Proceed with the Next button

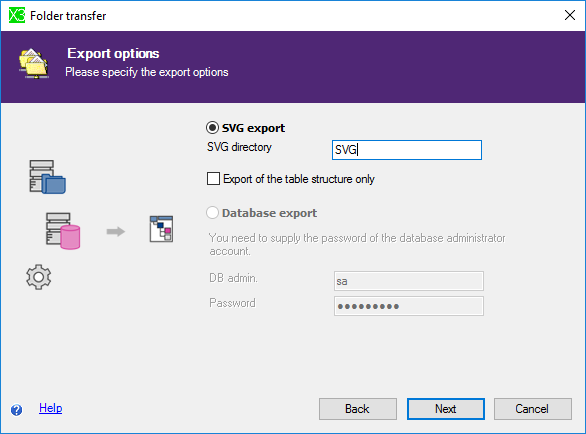point(445,409)
